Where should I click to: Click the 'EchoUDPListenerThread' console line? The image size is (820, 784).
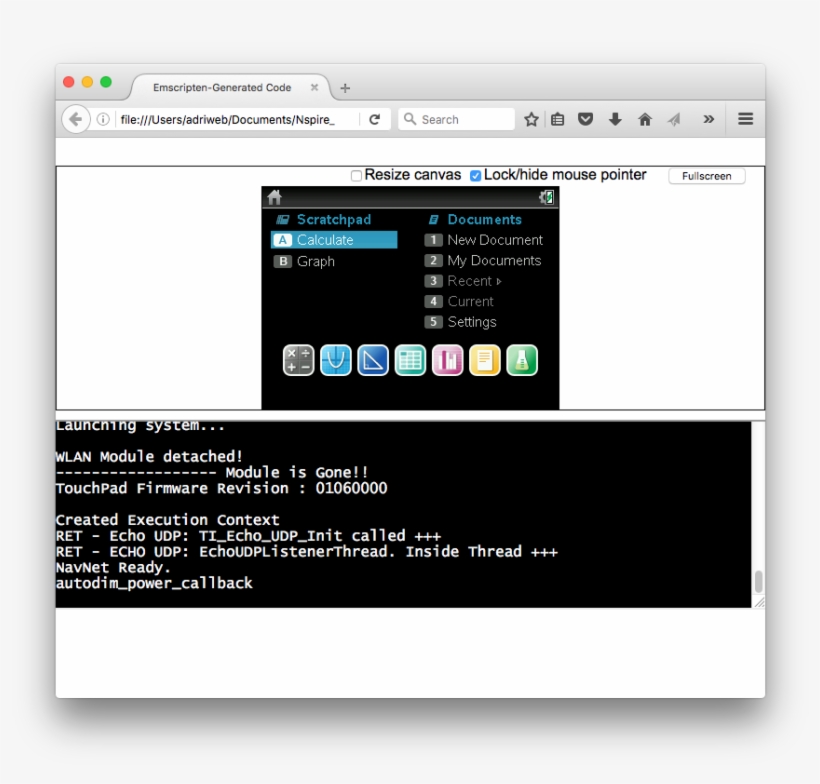[307, 552]
